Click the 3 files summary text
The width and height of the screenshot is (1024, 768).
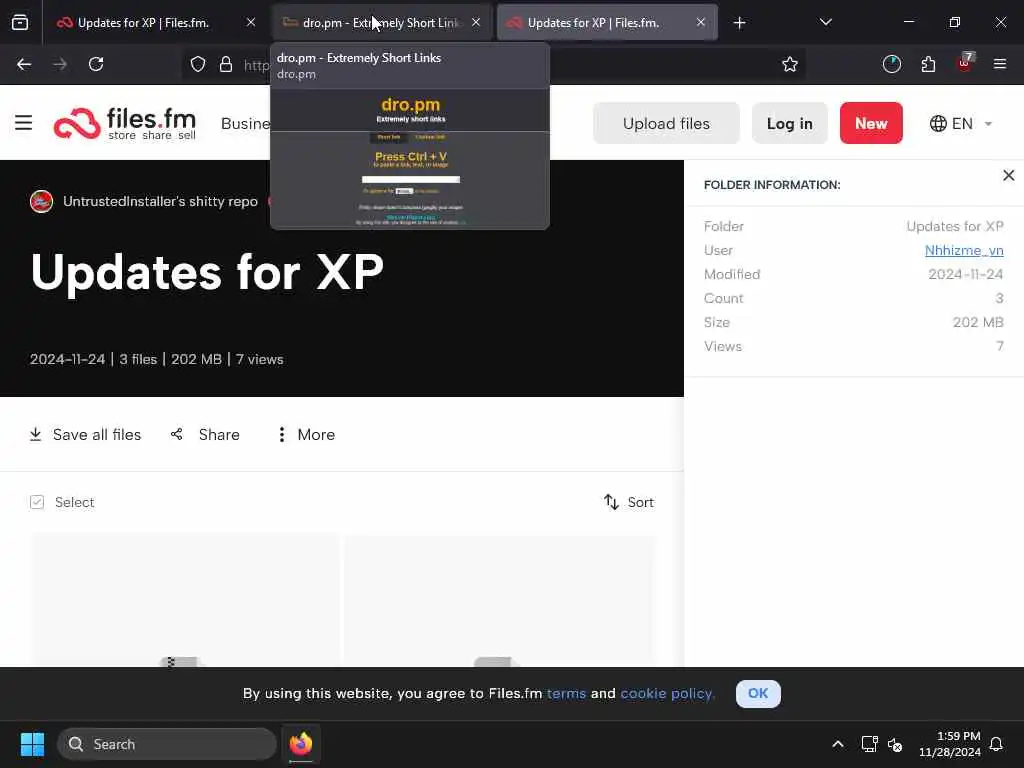pyautogui.click(x=138, y=359)
